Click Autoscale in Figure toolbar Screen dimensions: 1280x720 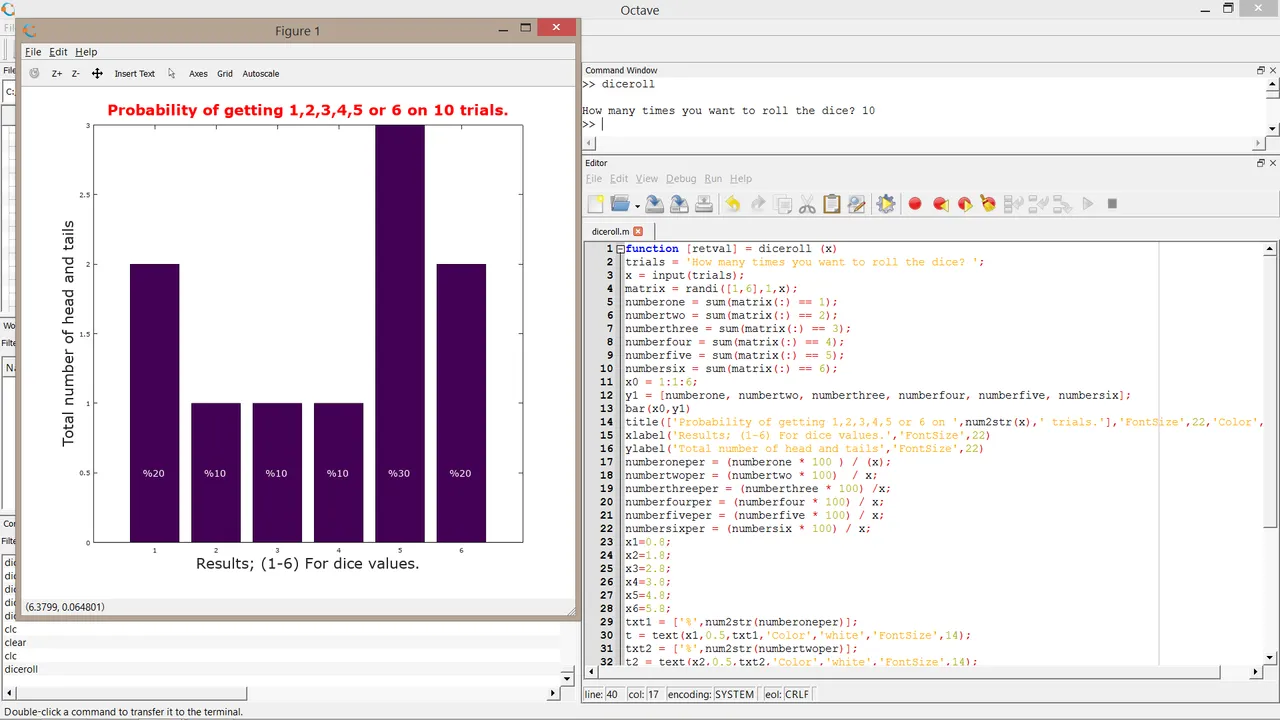coord(261,74)
